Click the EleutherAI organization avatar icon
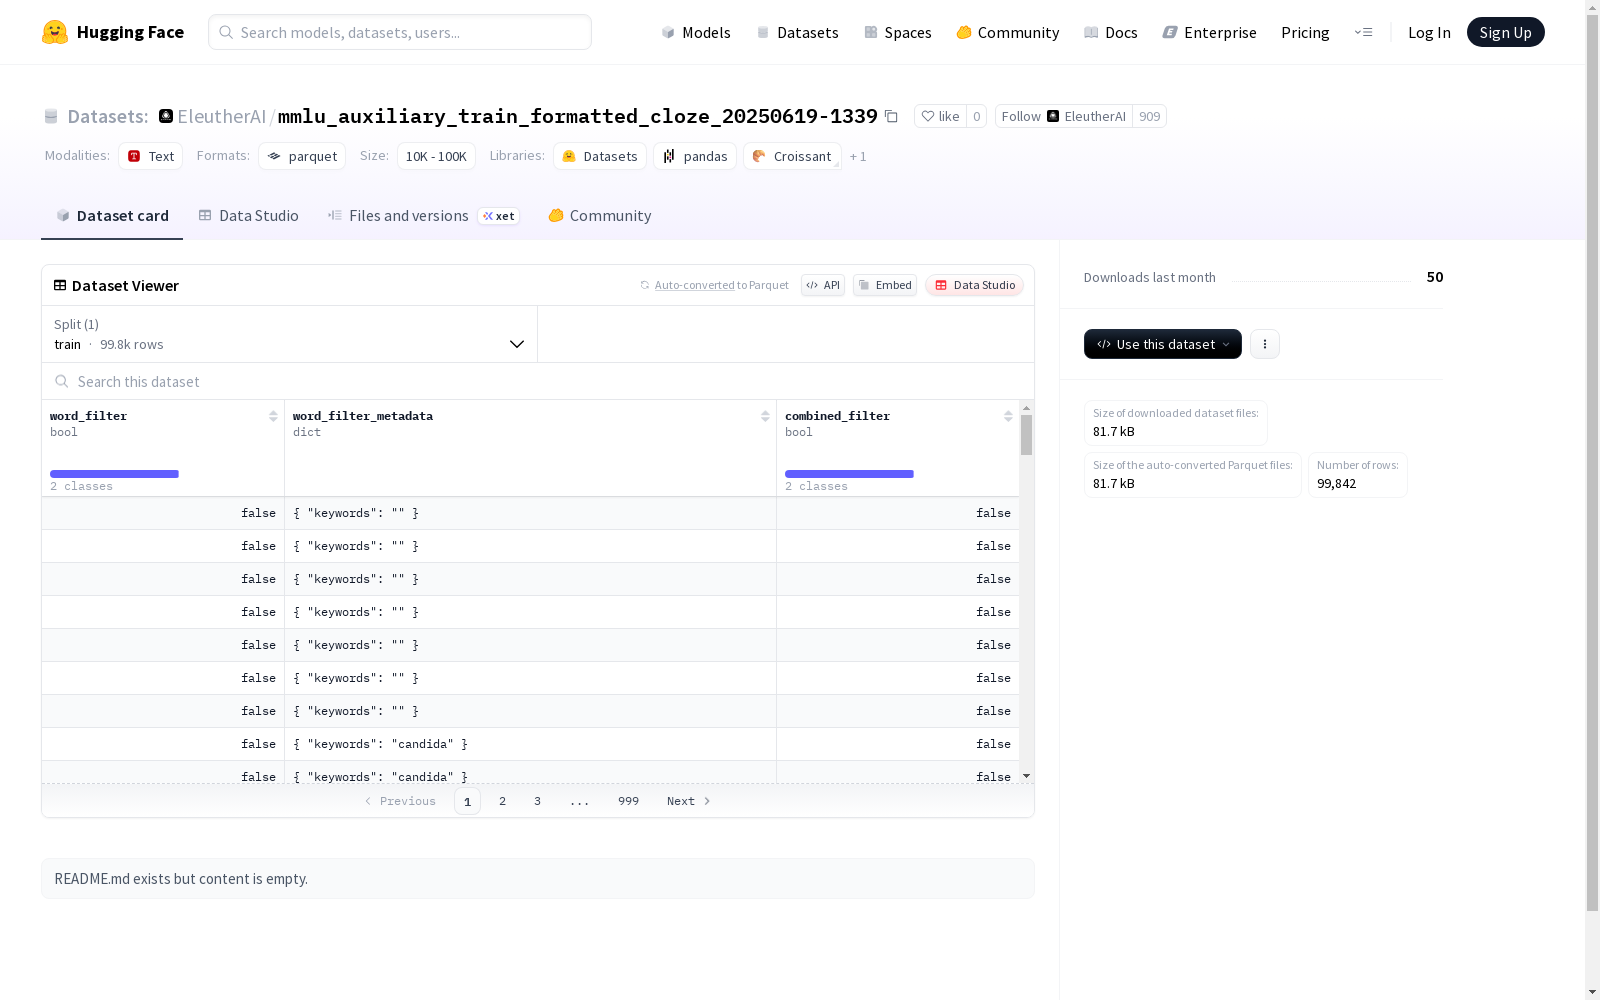1600x1000 pixels. coord(166,116)
